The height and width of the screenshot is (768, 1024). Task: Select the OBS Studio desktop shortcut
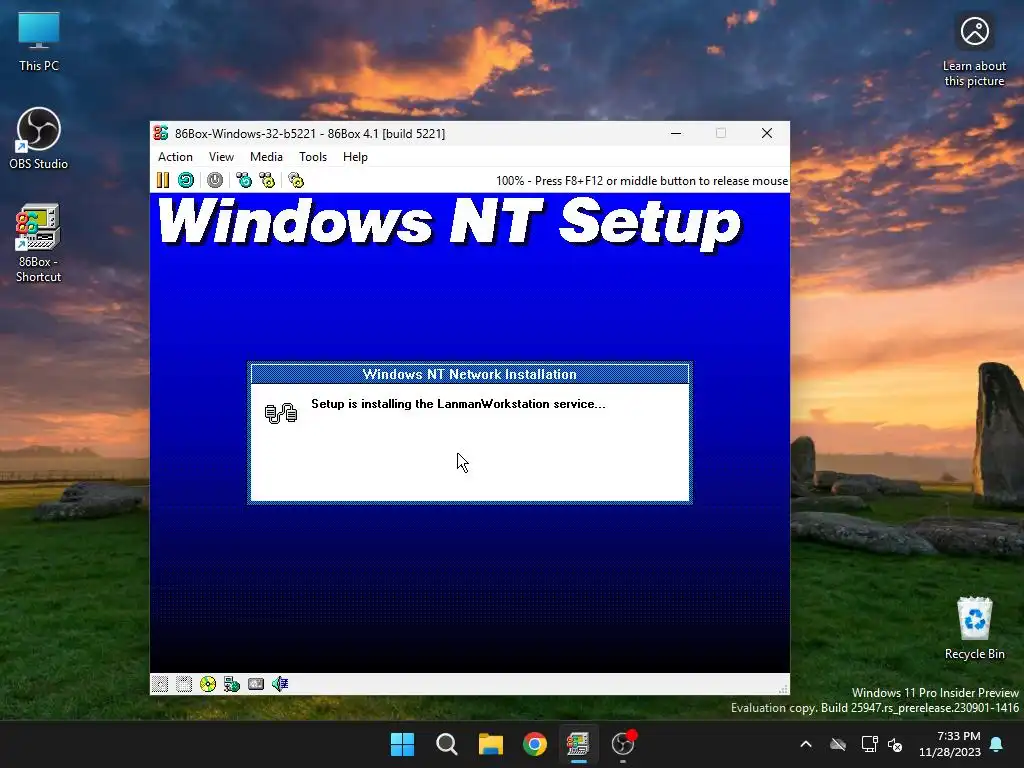[39, 139]
